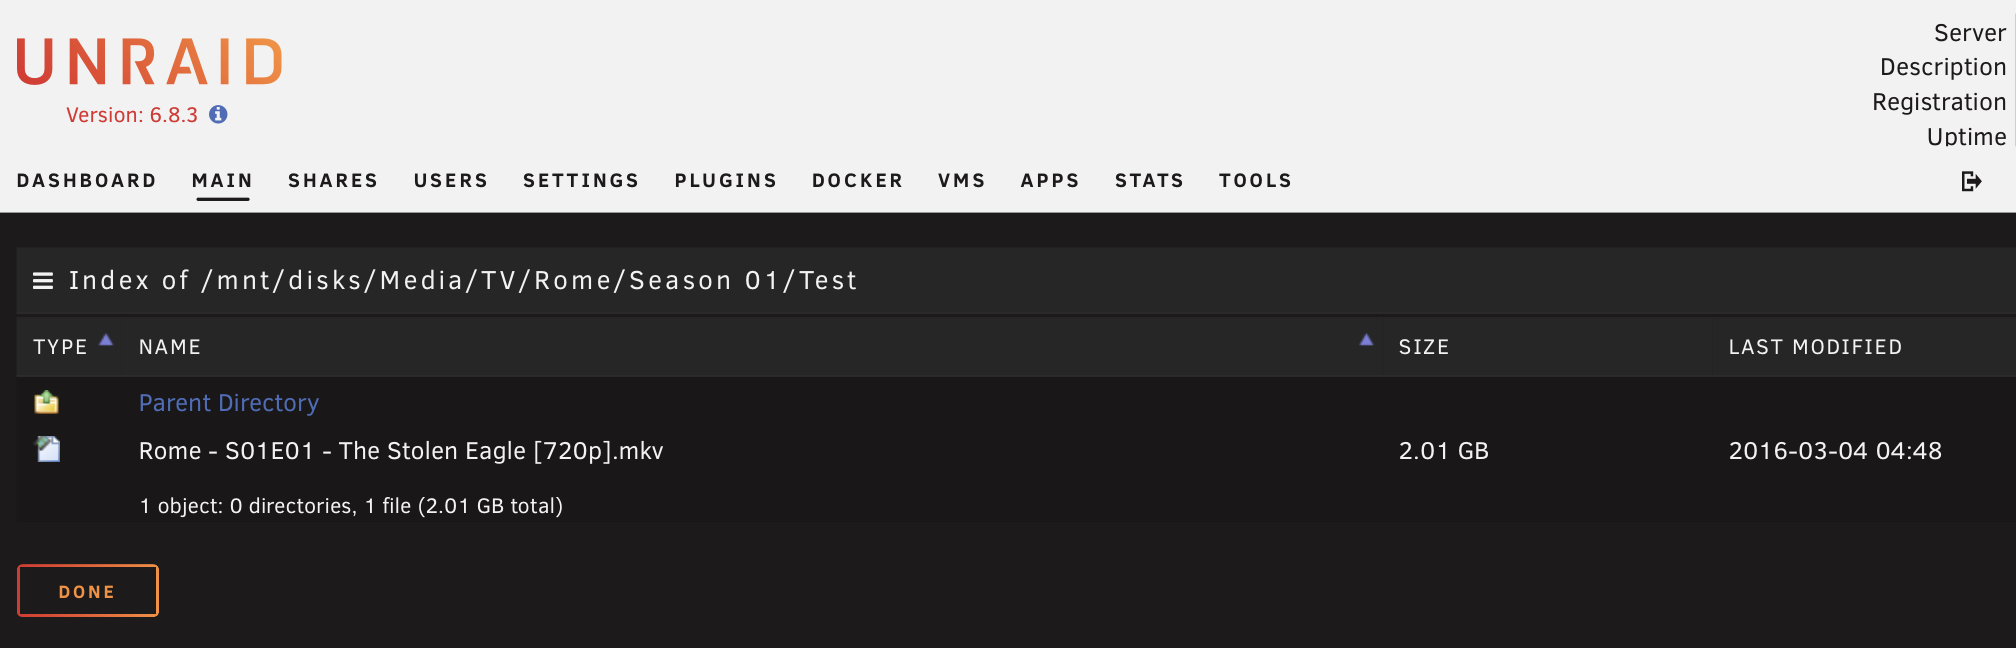Sort by type using the arrow

coord(106,340)
